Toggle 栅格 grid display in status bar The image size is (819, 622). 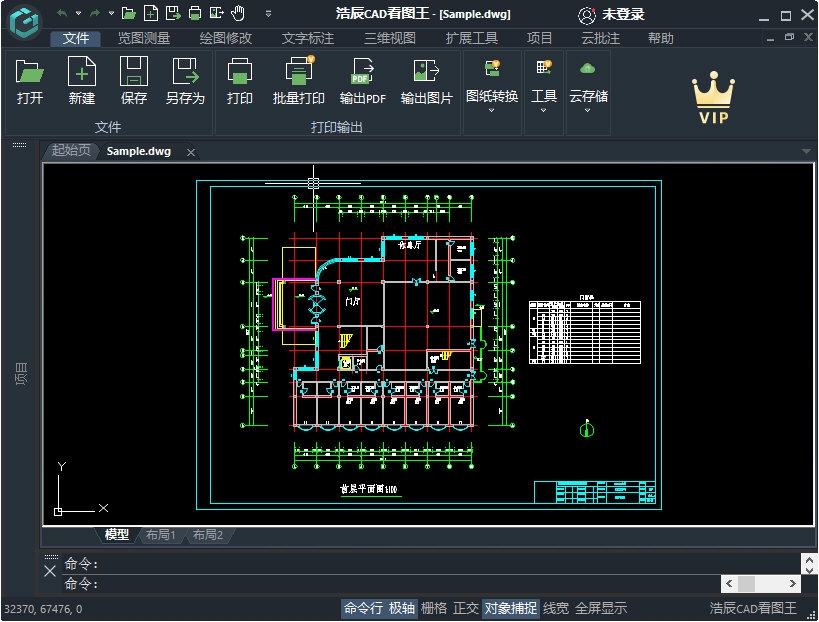click(434, 608)
